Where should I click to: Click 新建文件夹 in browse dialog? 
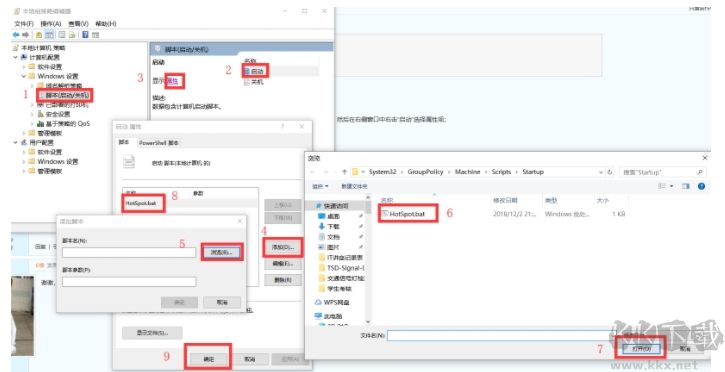coord(354,186)
